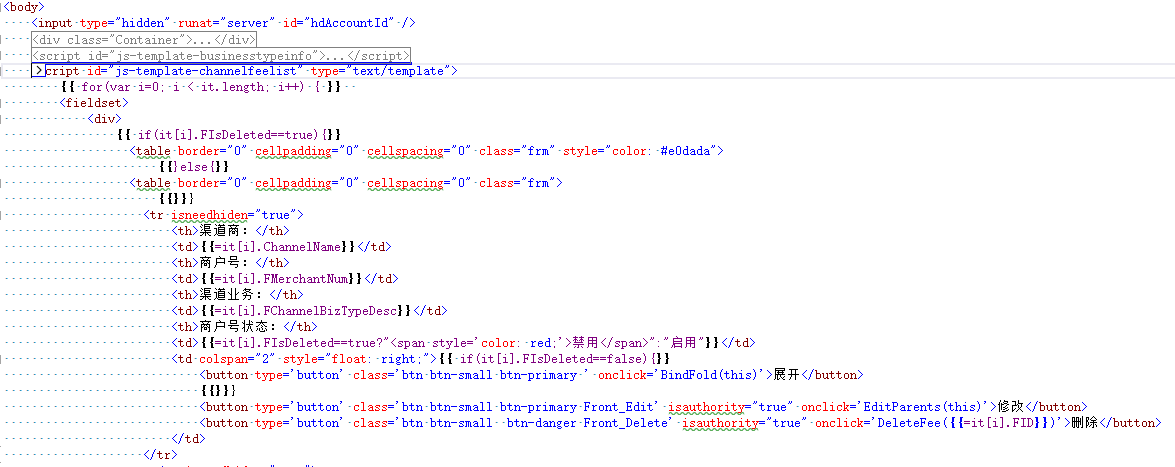Click the "js-template-channelfeelist" id value
This screenshot has height=467, width=1175.
[205, 71]
